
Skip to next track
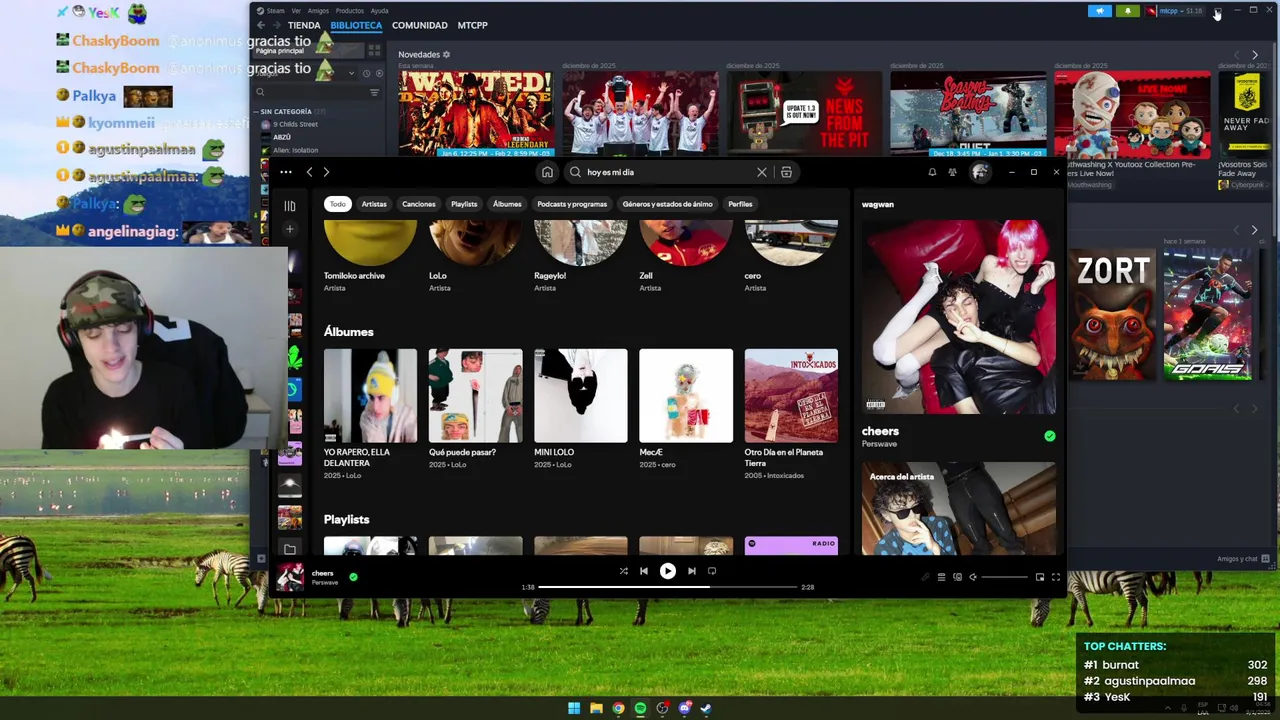691,571
